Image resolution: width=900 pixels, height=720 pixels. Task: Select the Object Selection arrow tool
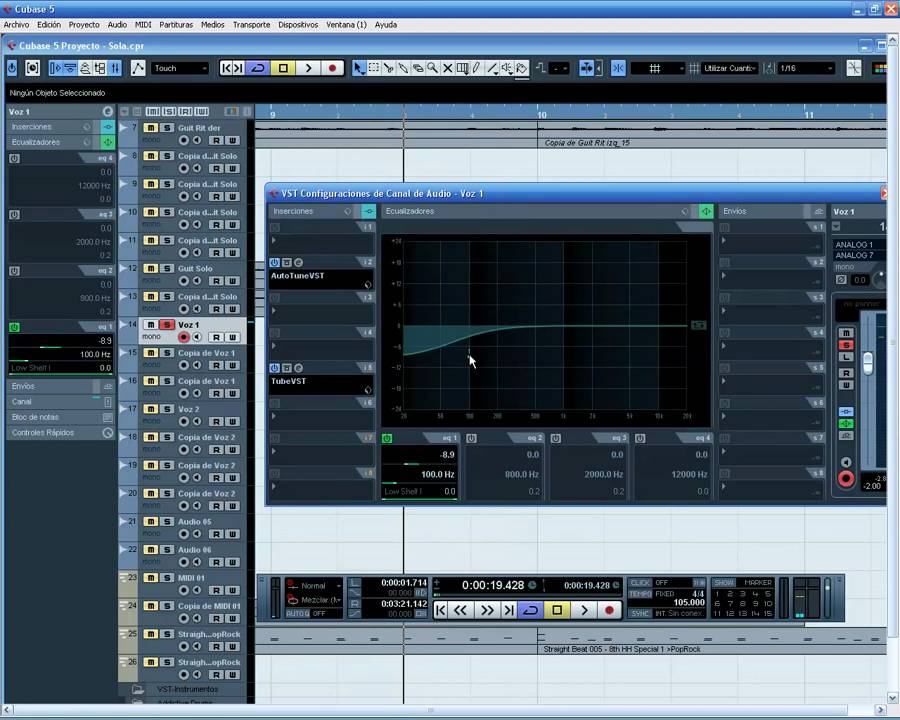tap(359, 68)
